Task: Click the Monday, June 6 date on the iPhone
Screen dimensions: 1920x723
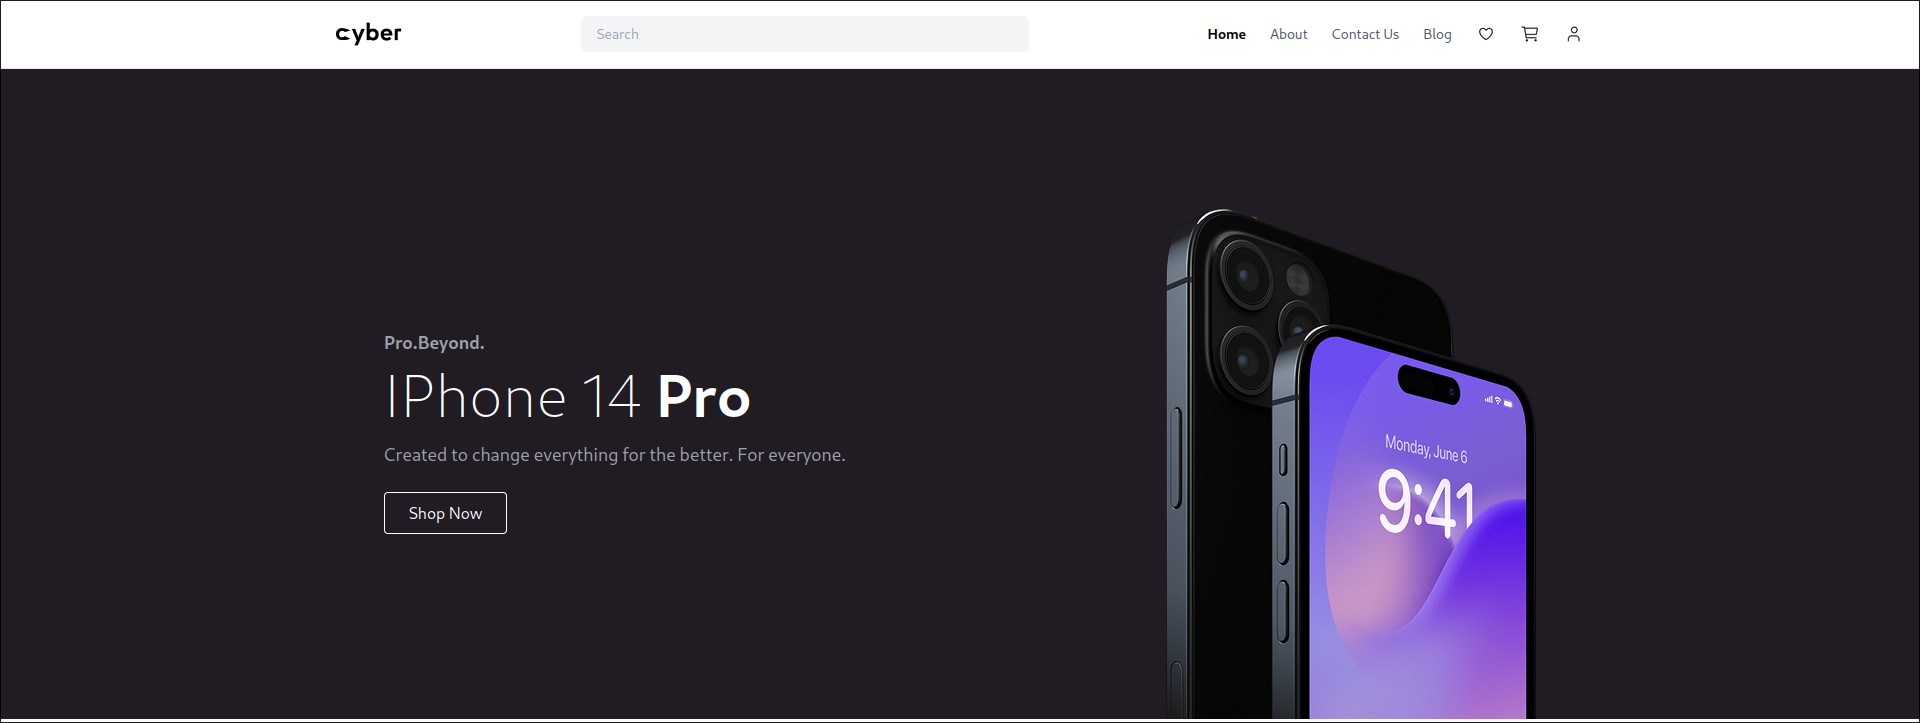Action: tap(1426, 448)
